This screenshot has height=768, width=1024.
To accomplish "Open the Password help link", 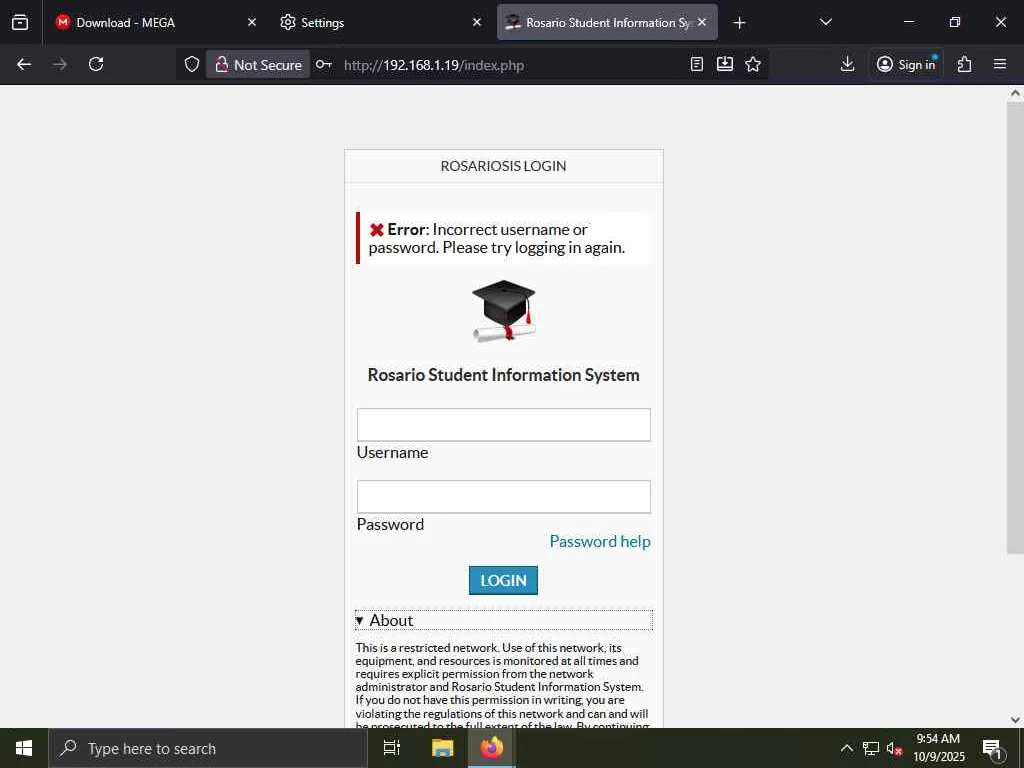I will tap(600, 541).
